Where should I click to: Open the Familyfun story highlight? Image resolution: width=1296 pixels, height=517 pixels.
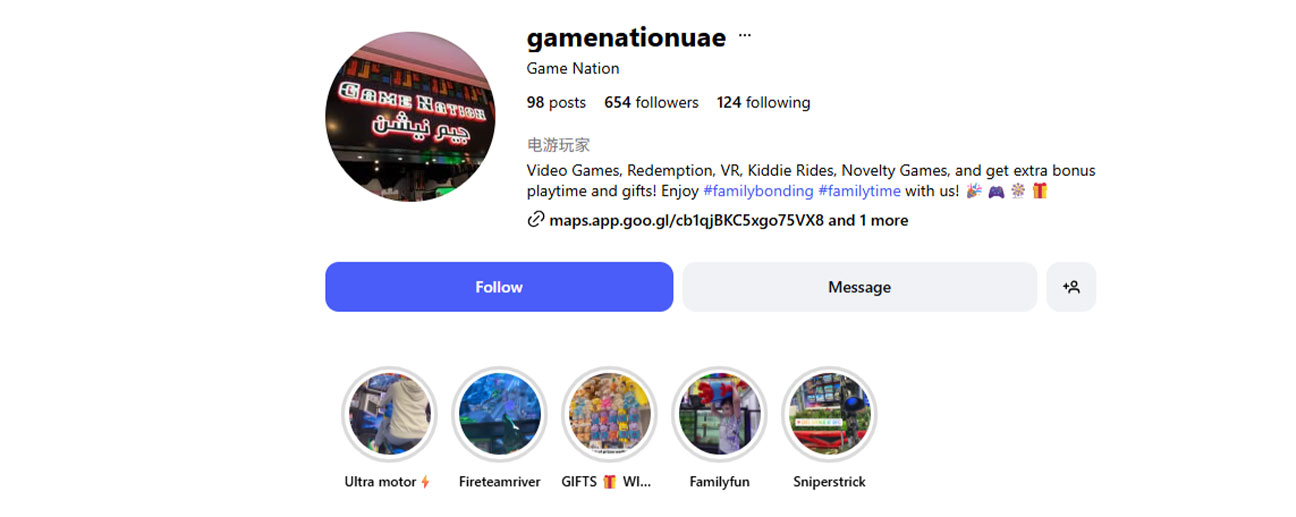pyautogui.click(x=719, y=414)
